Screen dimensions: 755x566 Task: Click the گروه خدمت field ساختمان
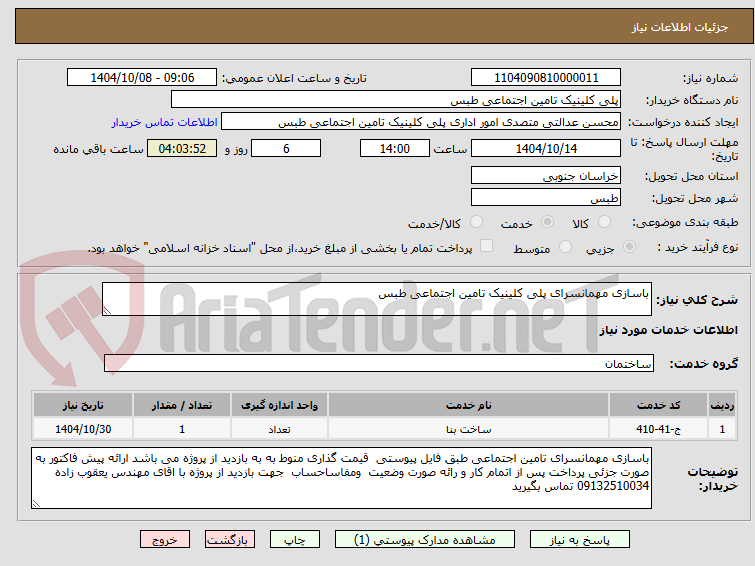(379, 364)
